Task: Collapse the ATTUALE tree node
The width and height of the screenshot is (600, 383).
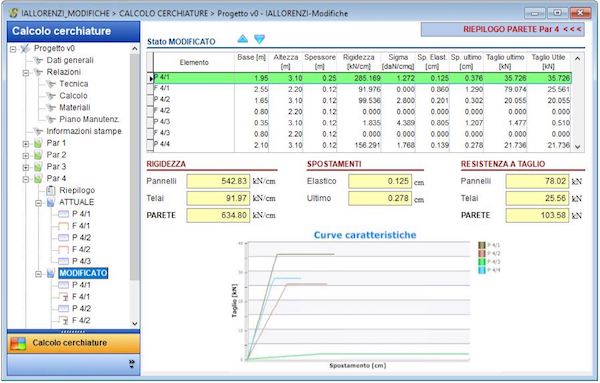Action: [38, 203]
